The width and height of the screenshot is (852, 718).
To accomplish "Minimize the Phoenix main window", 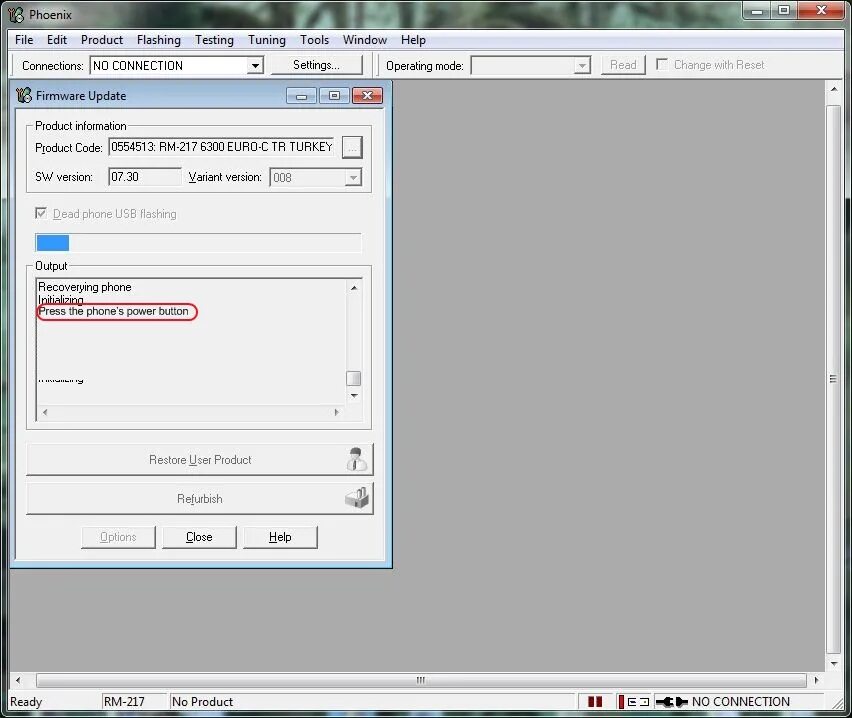I will (757, 10).
